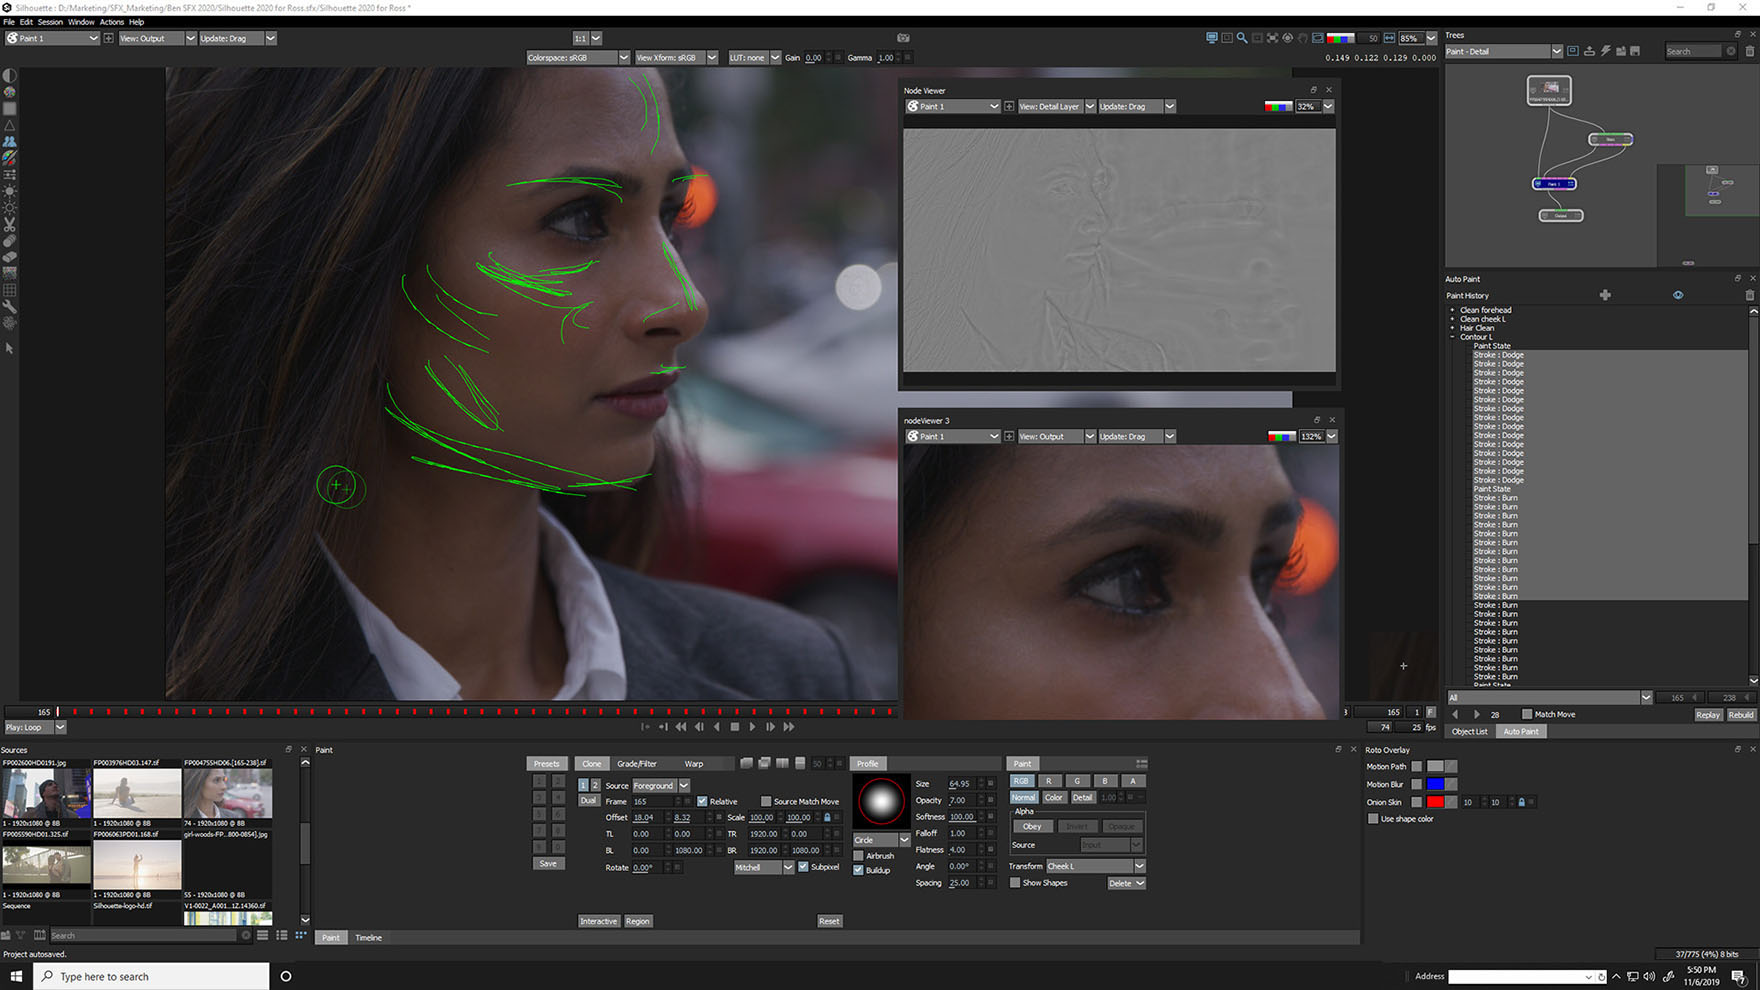The image size is (1760, 990).
Task: Click the stop playback button
Action: (735, 727)
